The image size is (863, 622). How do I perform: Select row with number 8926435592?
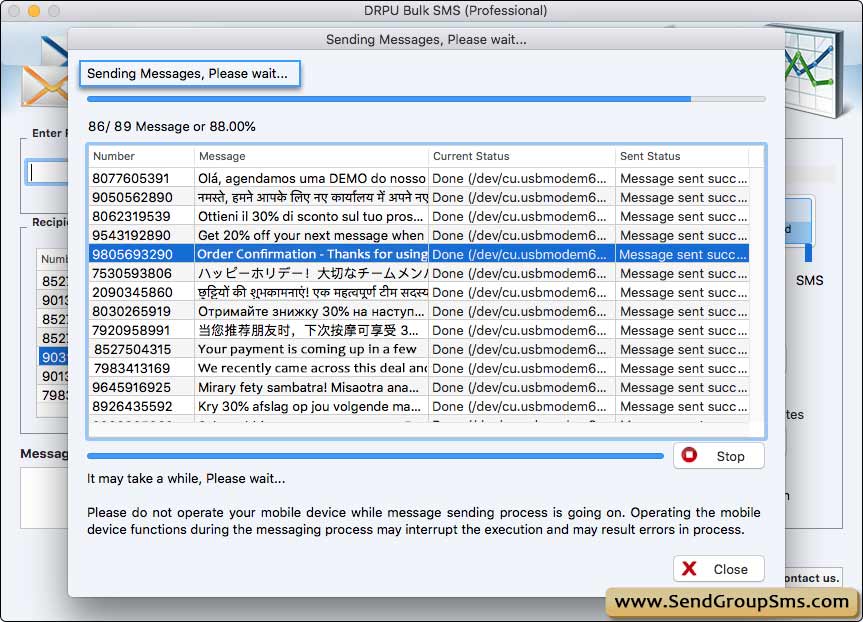[419, 406]
